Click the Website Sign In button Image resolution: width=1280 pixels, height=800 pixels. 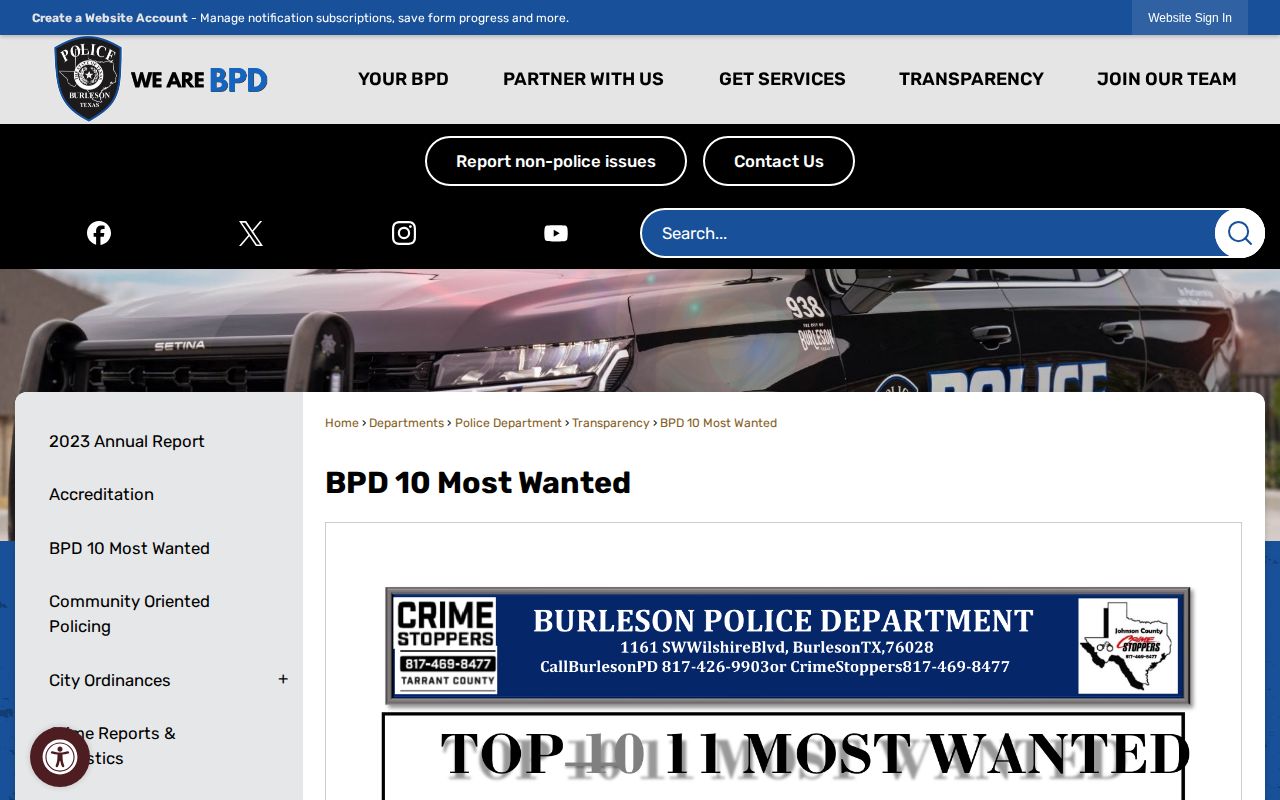(x=1190, y=18)
